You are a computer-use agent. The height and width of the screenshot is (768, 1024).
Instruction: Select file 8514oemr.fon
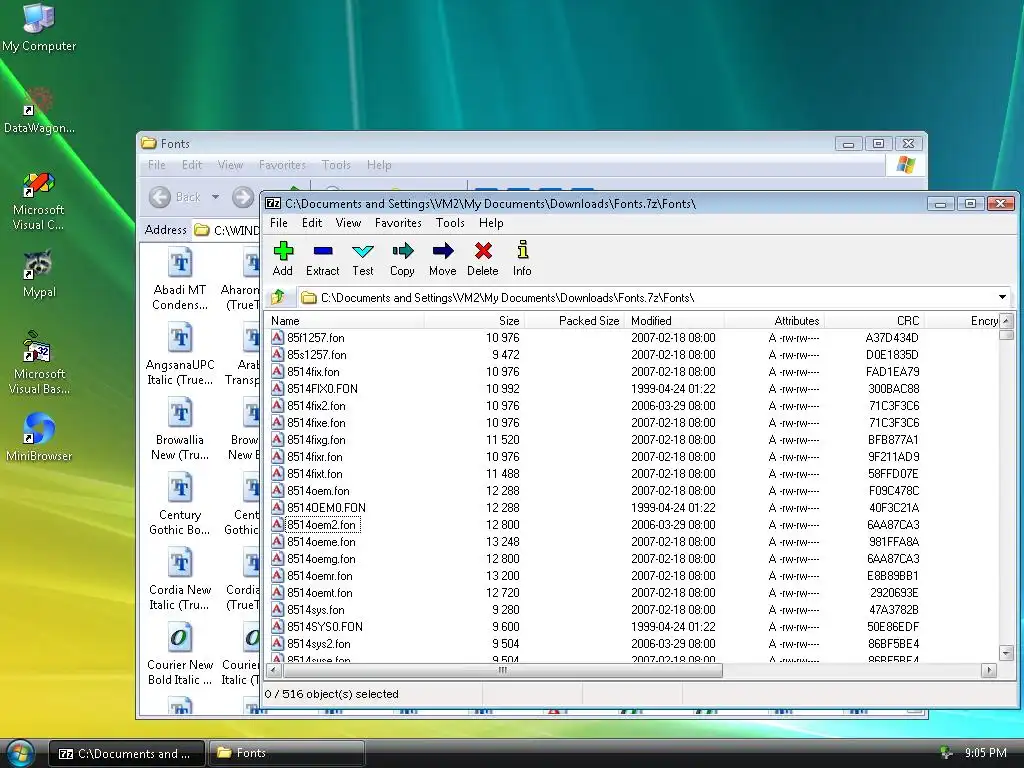pos(320,575)
